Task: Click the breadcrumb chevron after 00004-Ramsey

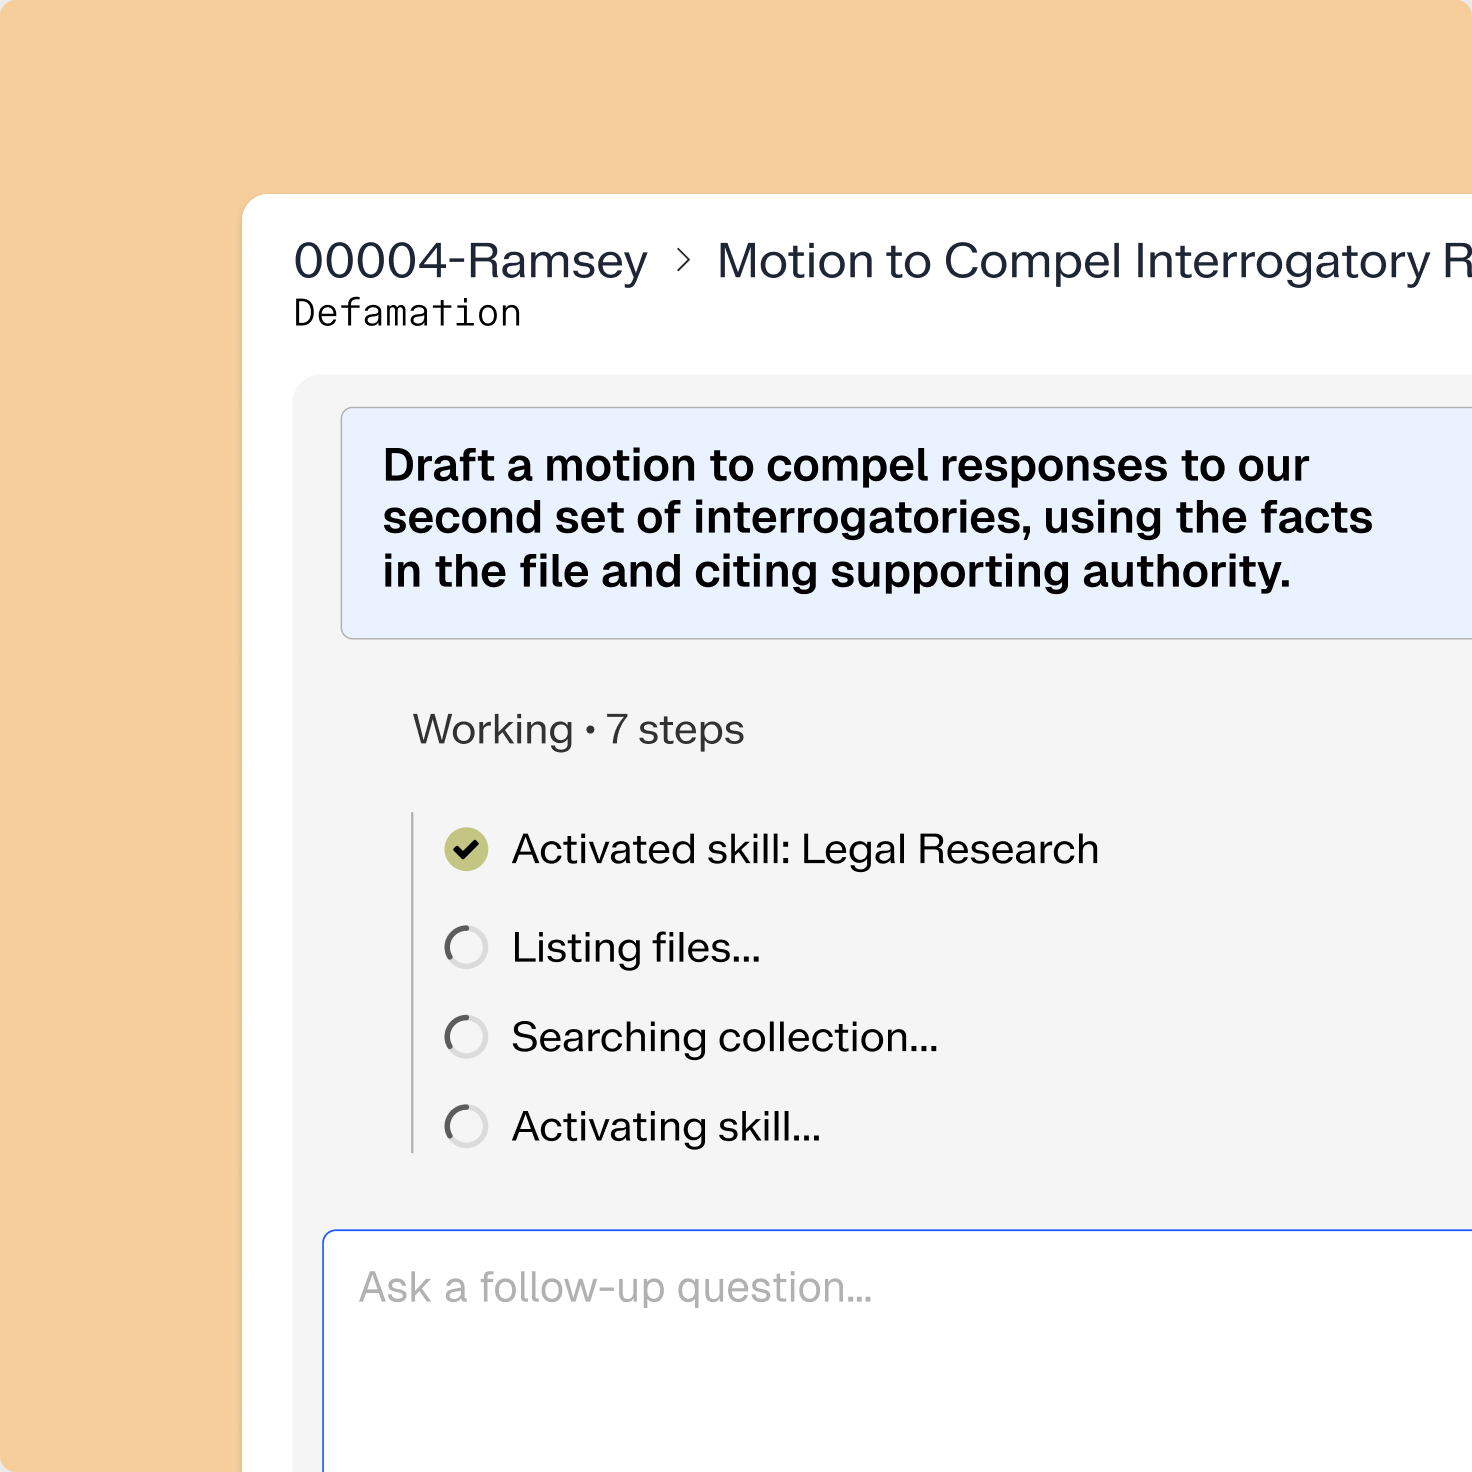Action: pos(683,261)
